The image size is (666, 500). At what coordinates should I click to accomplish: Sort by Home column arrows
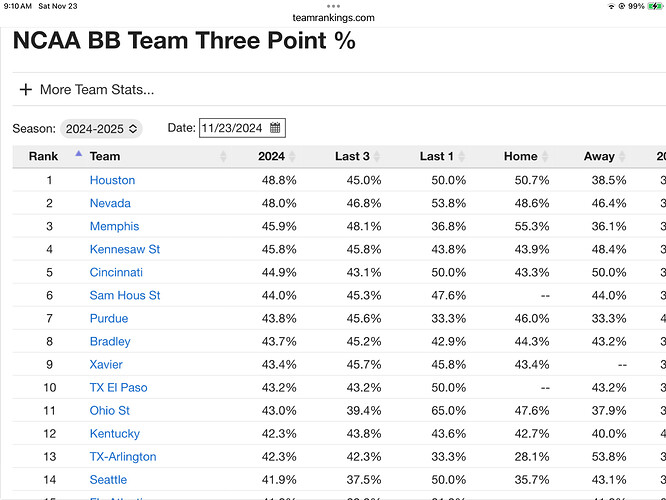point(545,156)
